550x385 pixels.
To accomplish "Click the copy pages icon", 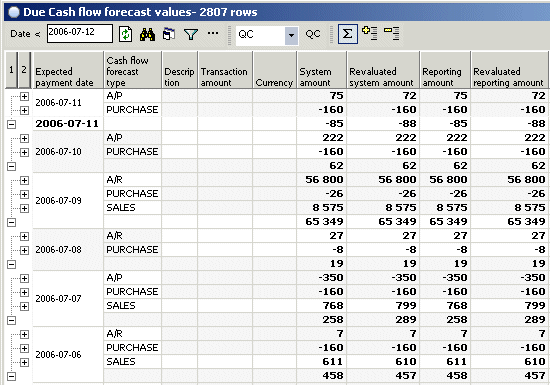I will [x=169, y=34].
